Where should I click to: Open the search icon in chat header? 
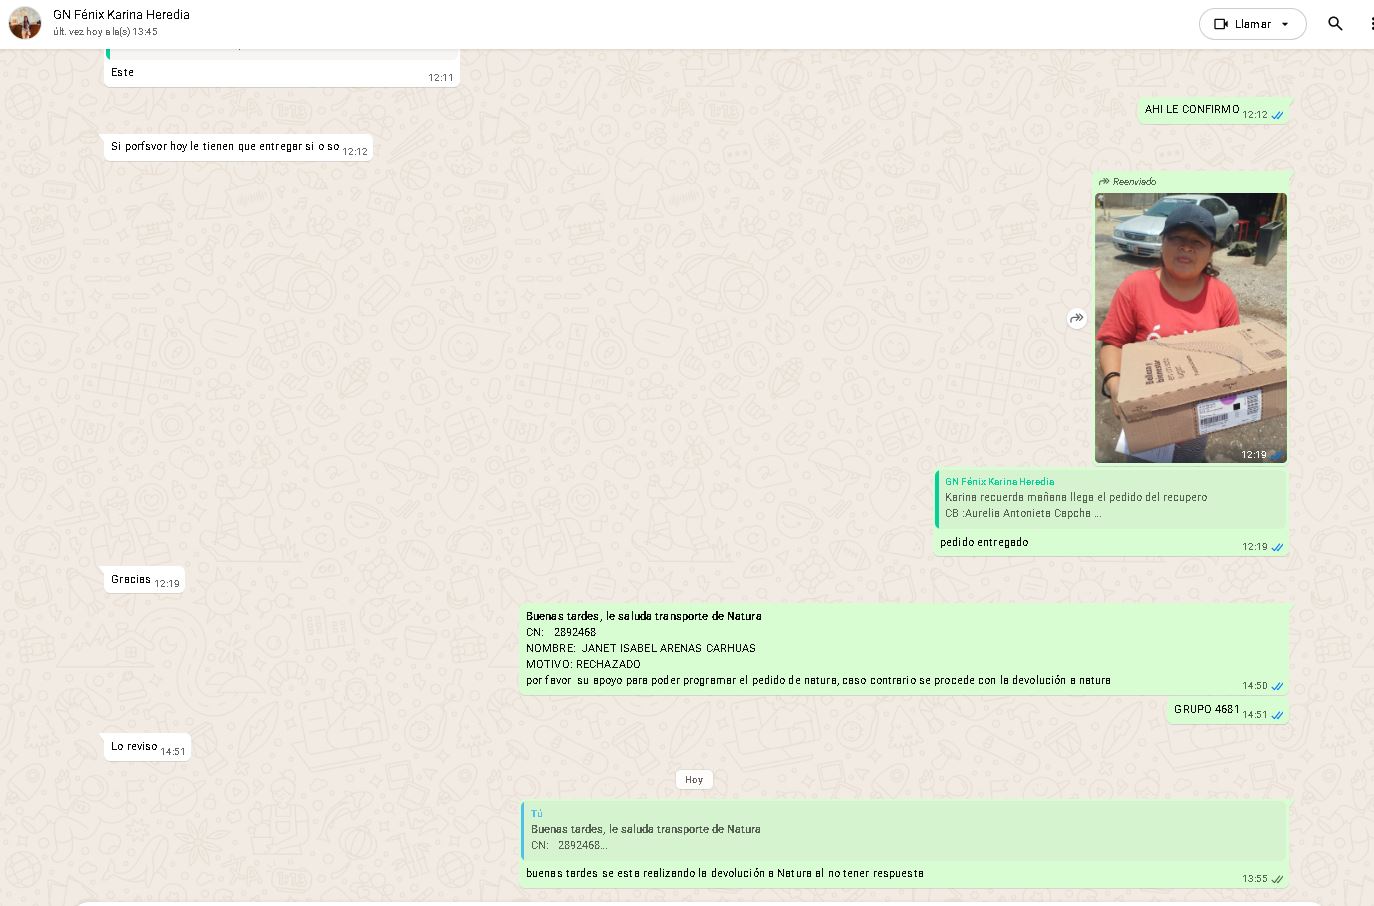pyautogui.click(x=1335, y=24)
